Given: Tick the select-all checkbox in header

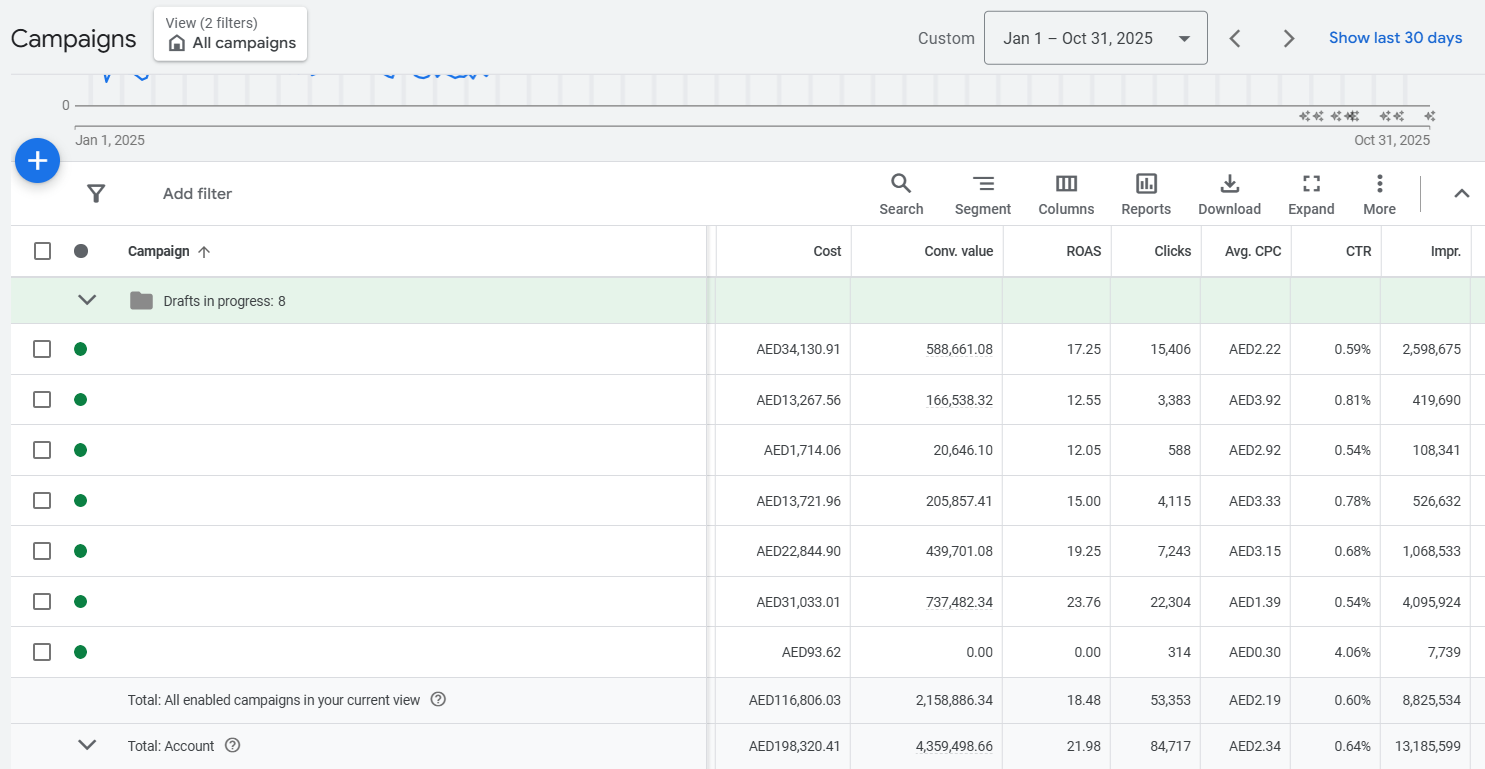Looking at the screenshot, I should 42,251.
